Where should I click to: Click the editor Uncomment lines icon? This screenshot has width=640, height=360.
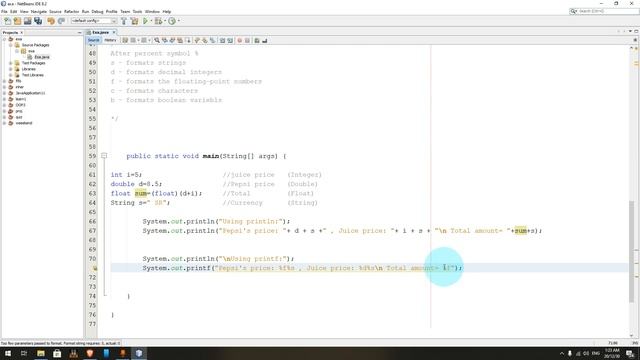tap(264, 40)
